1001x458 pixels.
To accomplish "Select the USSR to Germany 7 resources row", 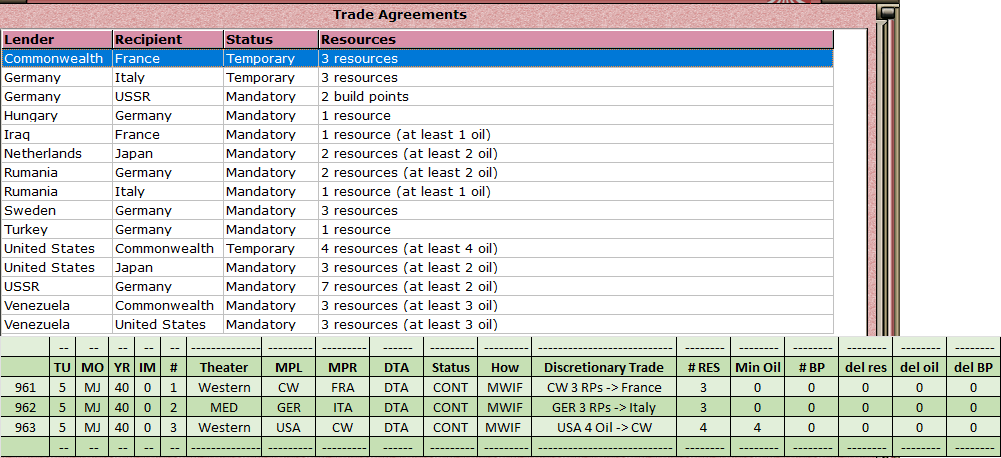I will (x=418, y=286).
